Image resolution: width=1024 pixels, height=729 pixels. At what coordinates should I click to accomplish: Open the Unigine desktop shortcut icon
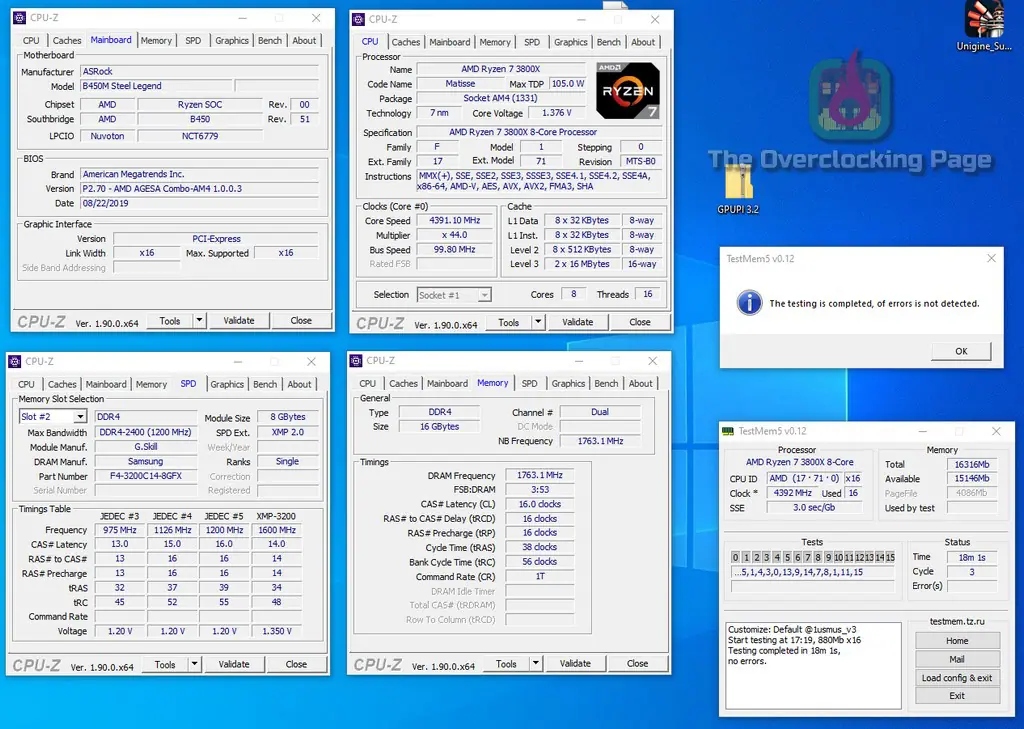tap(984, 21)
